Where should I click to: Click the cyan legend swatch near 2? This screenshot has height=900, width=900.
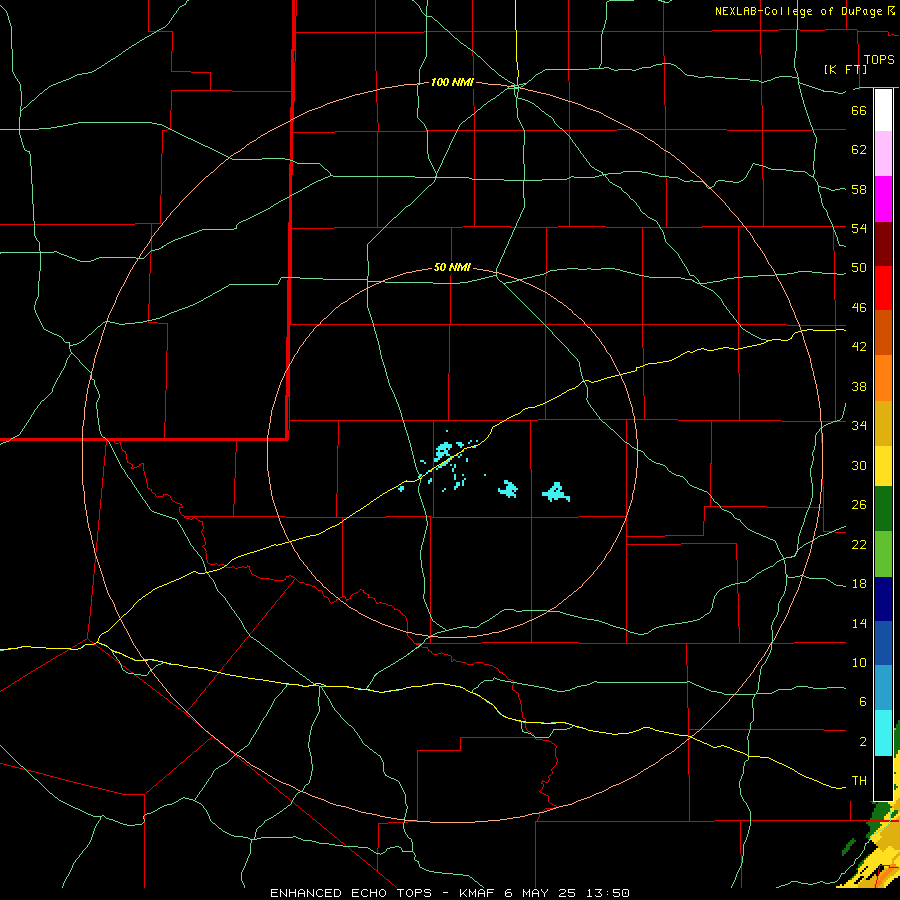coord(883,733)
